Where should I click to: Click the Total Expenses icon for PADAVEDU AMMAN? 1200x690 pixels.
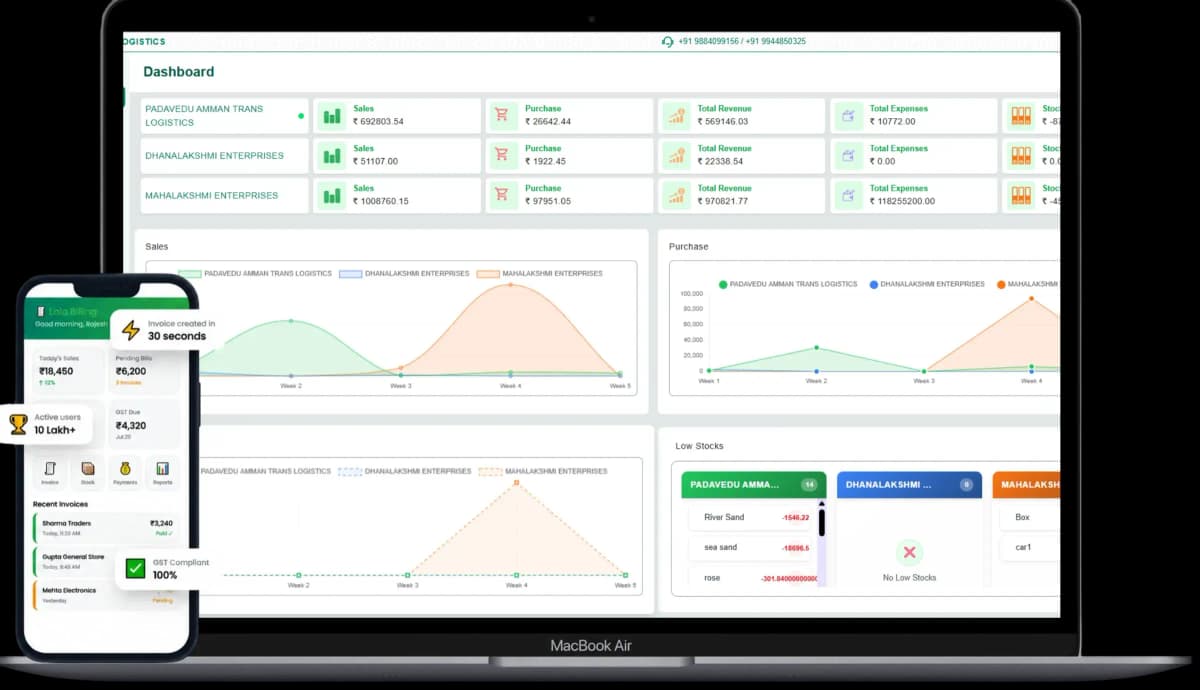pyautogui.click(x=848, y=116)
